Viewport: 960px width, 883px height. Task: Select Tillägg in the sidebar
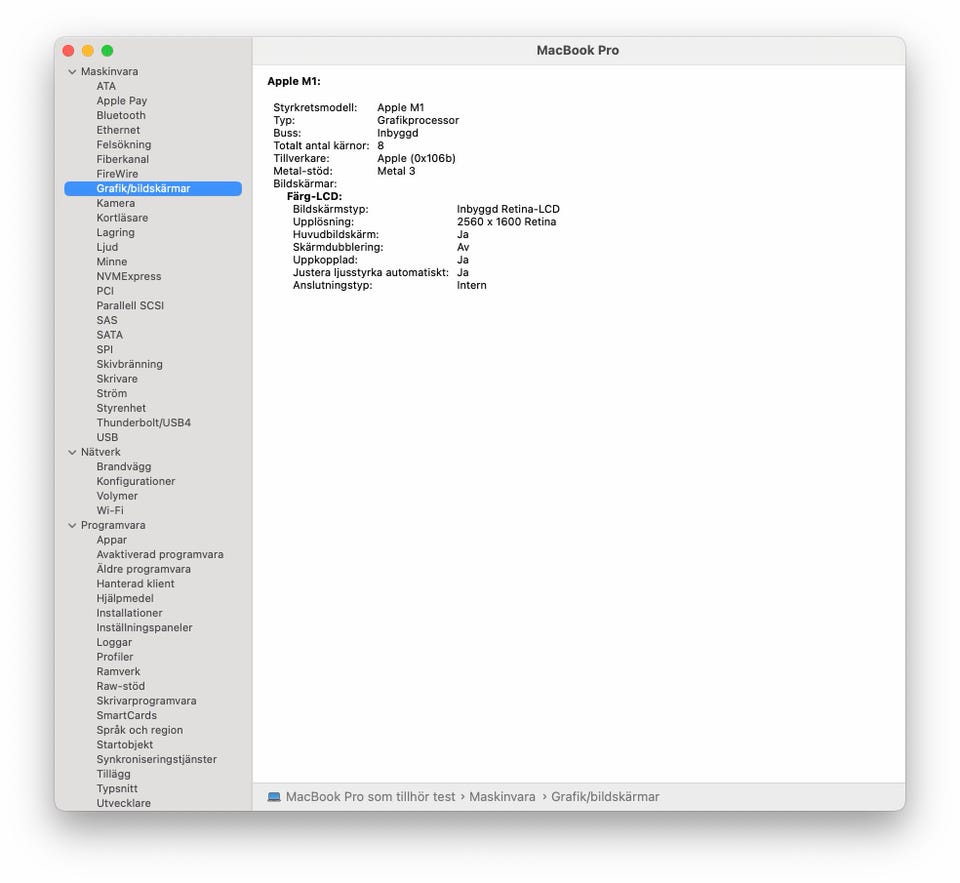tap(113, 775)
